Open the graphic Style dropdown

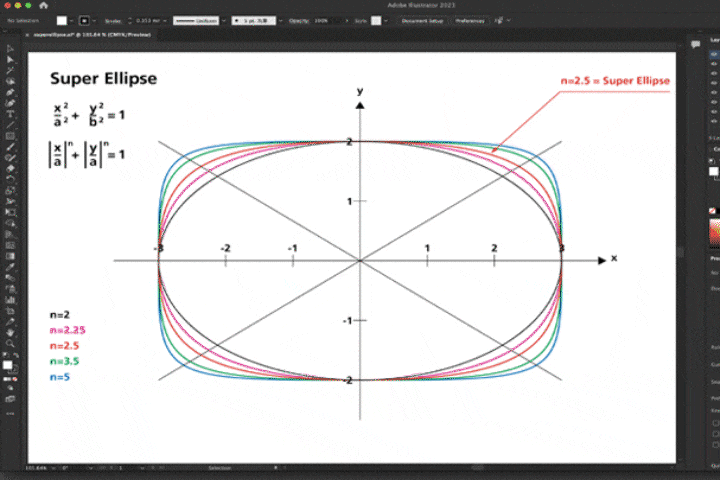(x=386, y=21)
